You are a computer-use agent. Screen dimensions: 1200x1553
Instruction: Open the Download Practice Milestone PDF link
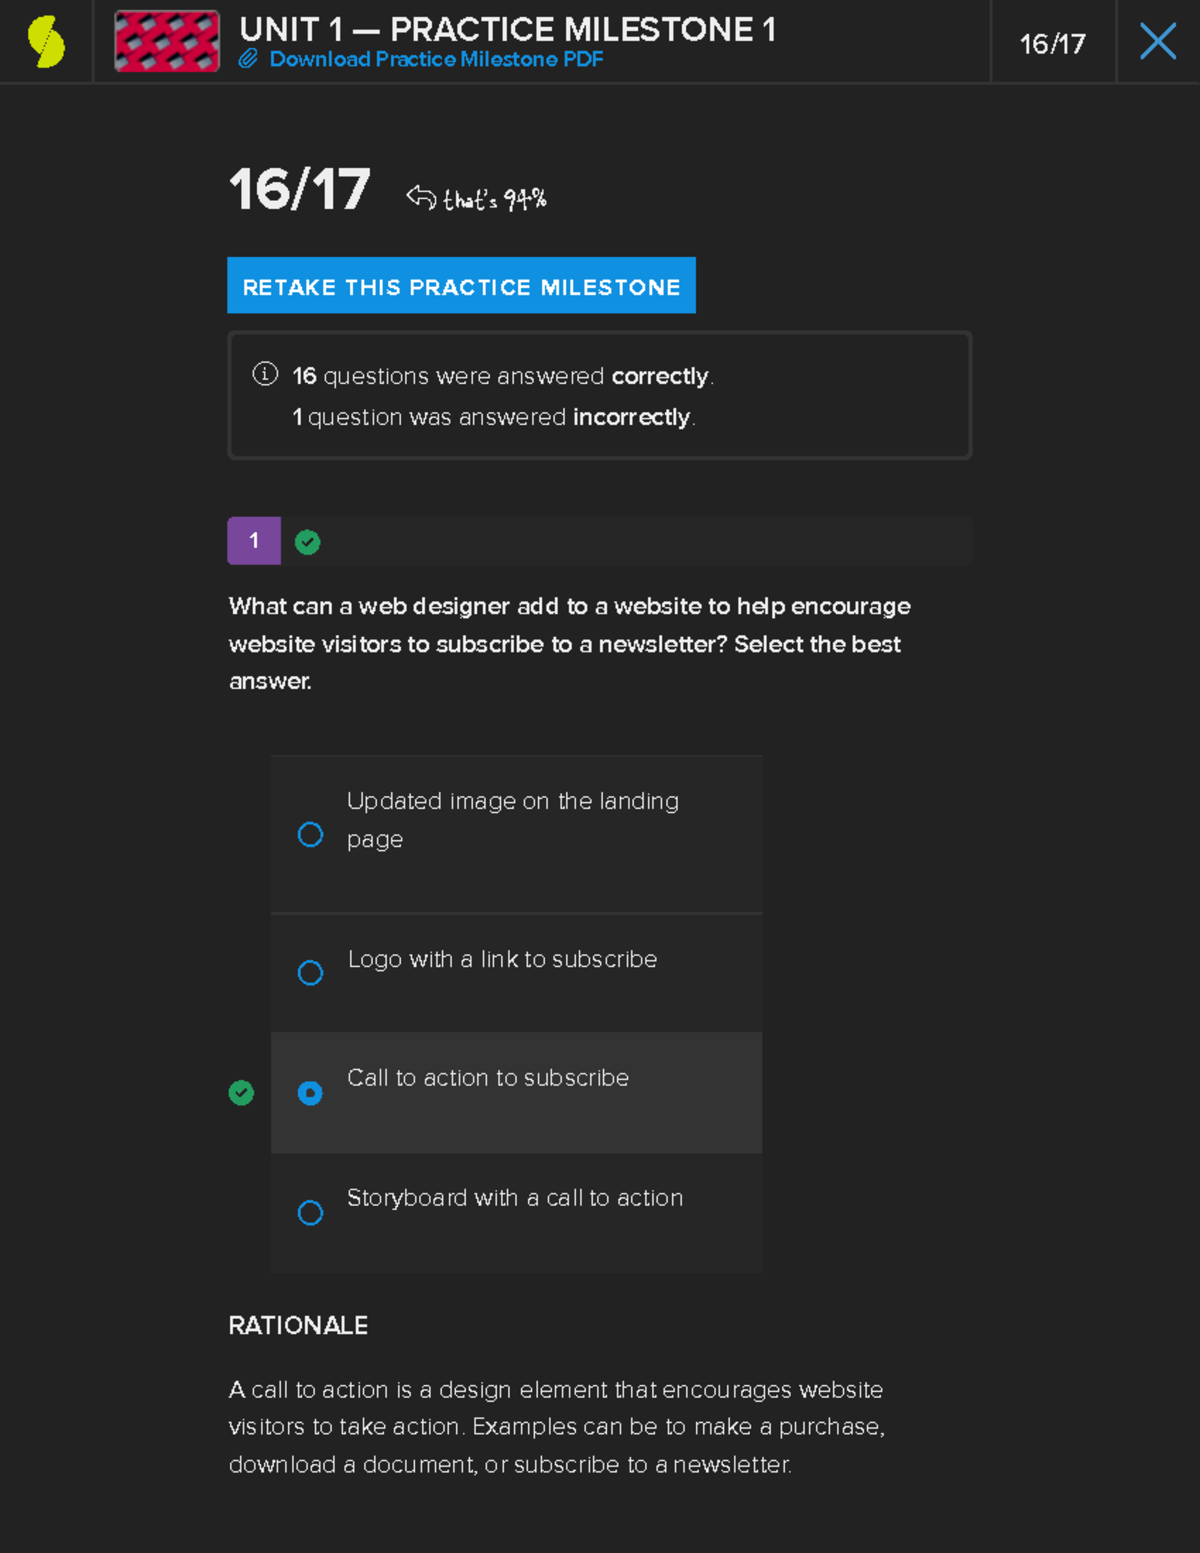[435, 60]
